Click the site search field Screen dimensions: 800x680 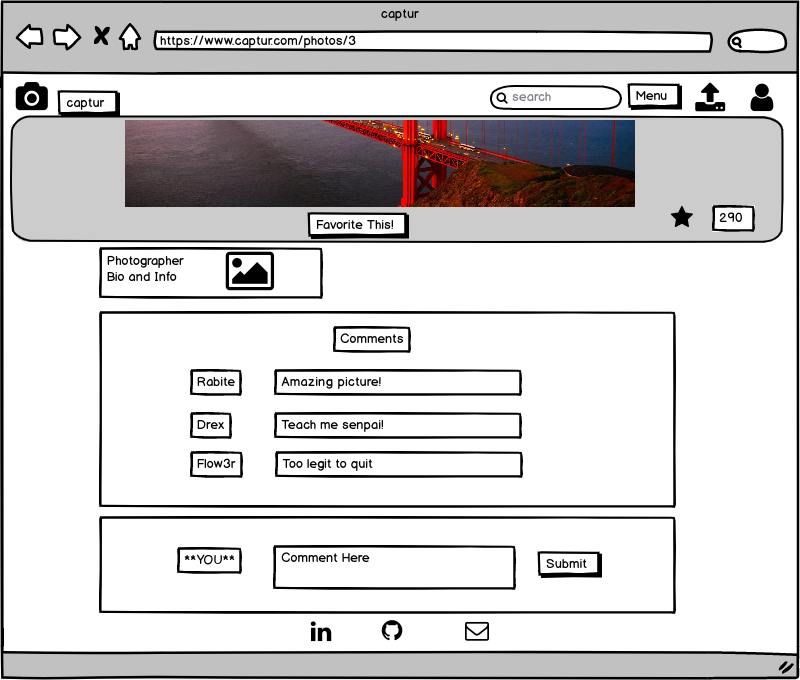coord(556,97)
